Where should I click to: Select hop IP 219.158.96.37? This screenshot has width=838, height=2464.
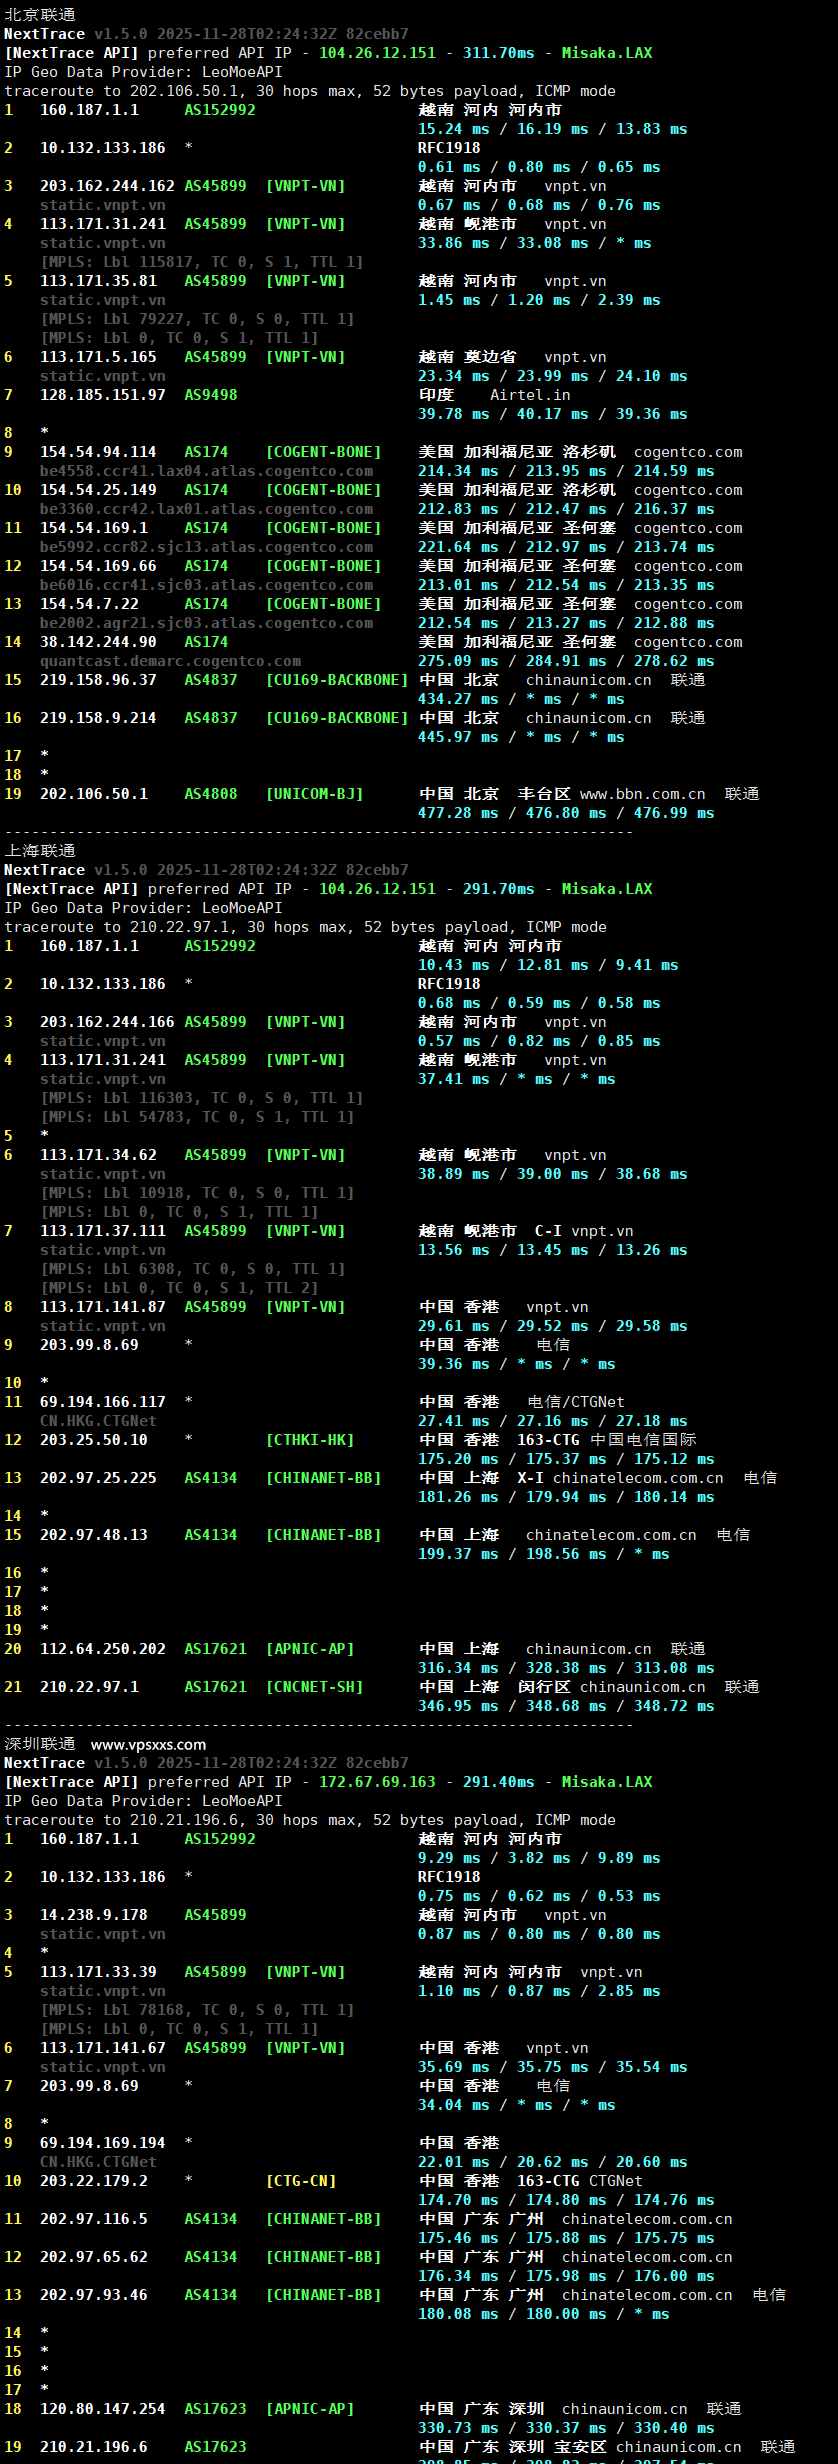(x=98, y=680)
